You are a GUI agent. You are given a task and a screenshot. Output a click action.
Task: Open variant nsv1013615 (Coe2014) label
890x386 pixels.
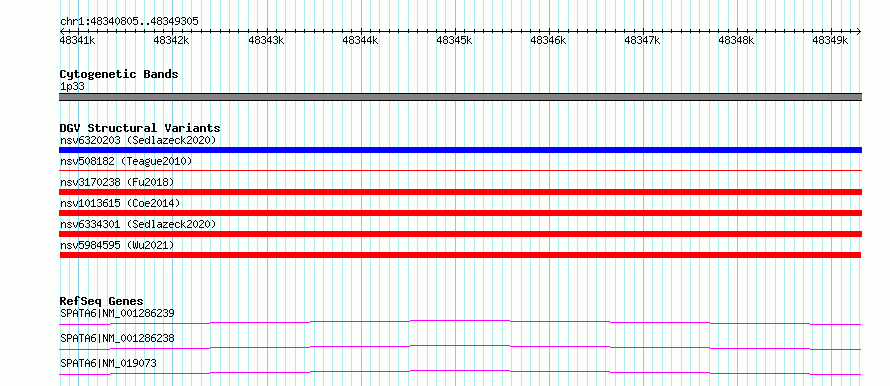point(120,203)
